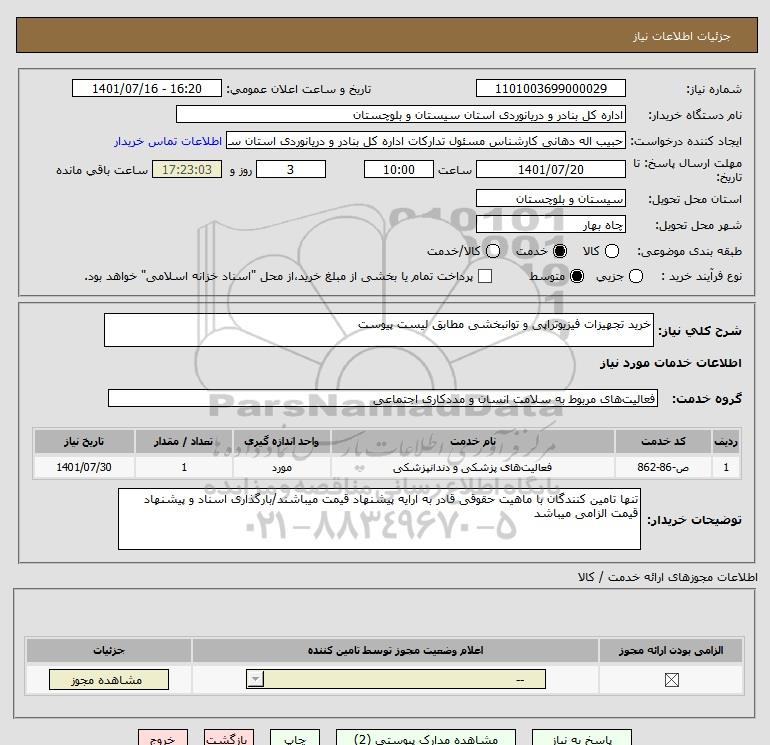This screenshot has height=745, width=770.
Task: Open اطلاعات تماس خریدار link
Action: pos(168,141)
